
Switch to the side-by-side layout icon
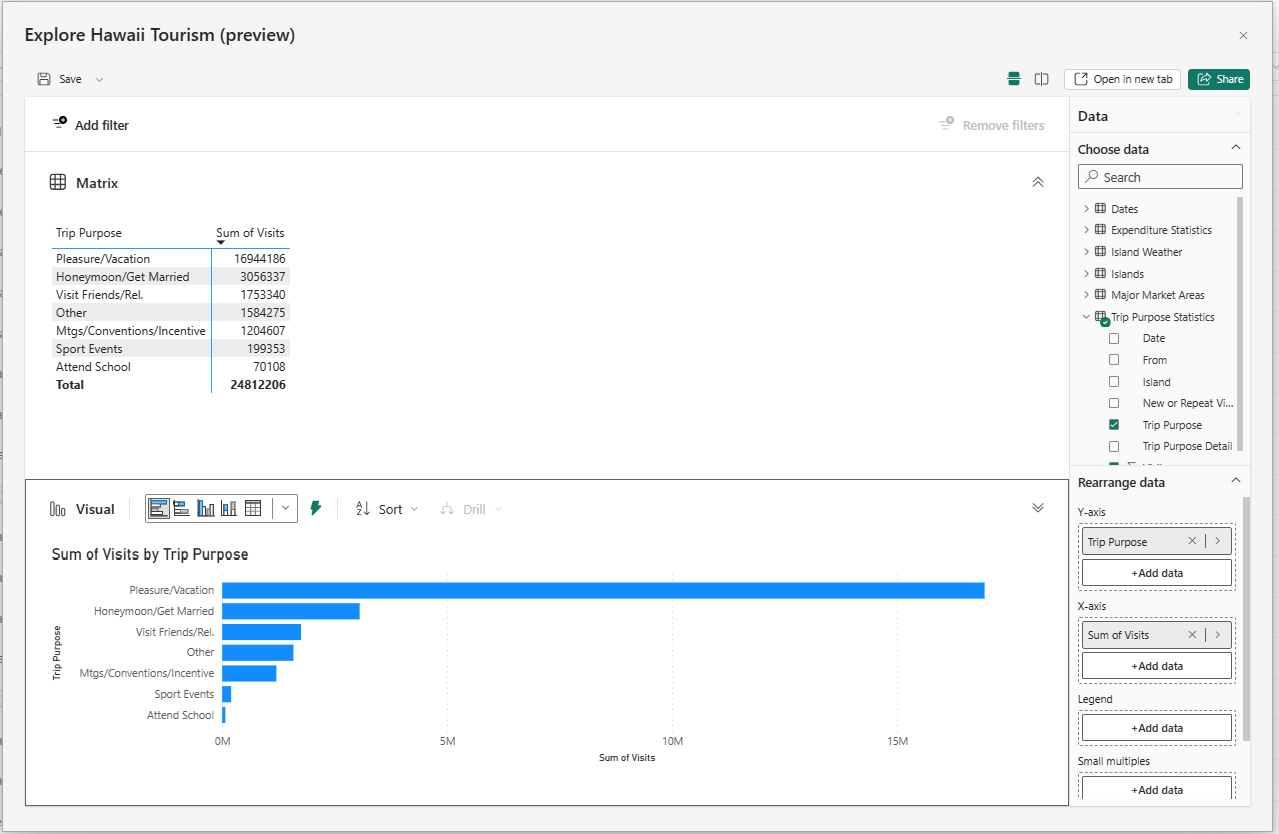(1042, 79)
